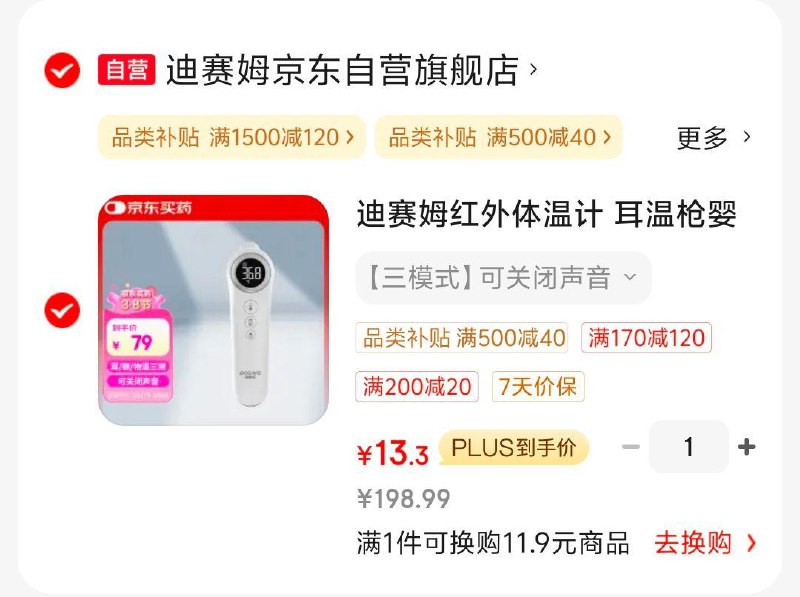The height and width of the screenshot is (597, 800).
Task: Open the 【三模式】可关闭声音 variant dropdown
Action: 504,278
